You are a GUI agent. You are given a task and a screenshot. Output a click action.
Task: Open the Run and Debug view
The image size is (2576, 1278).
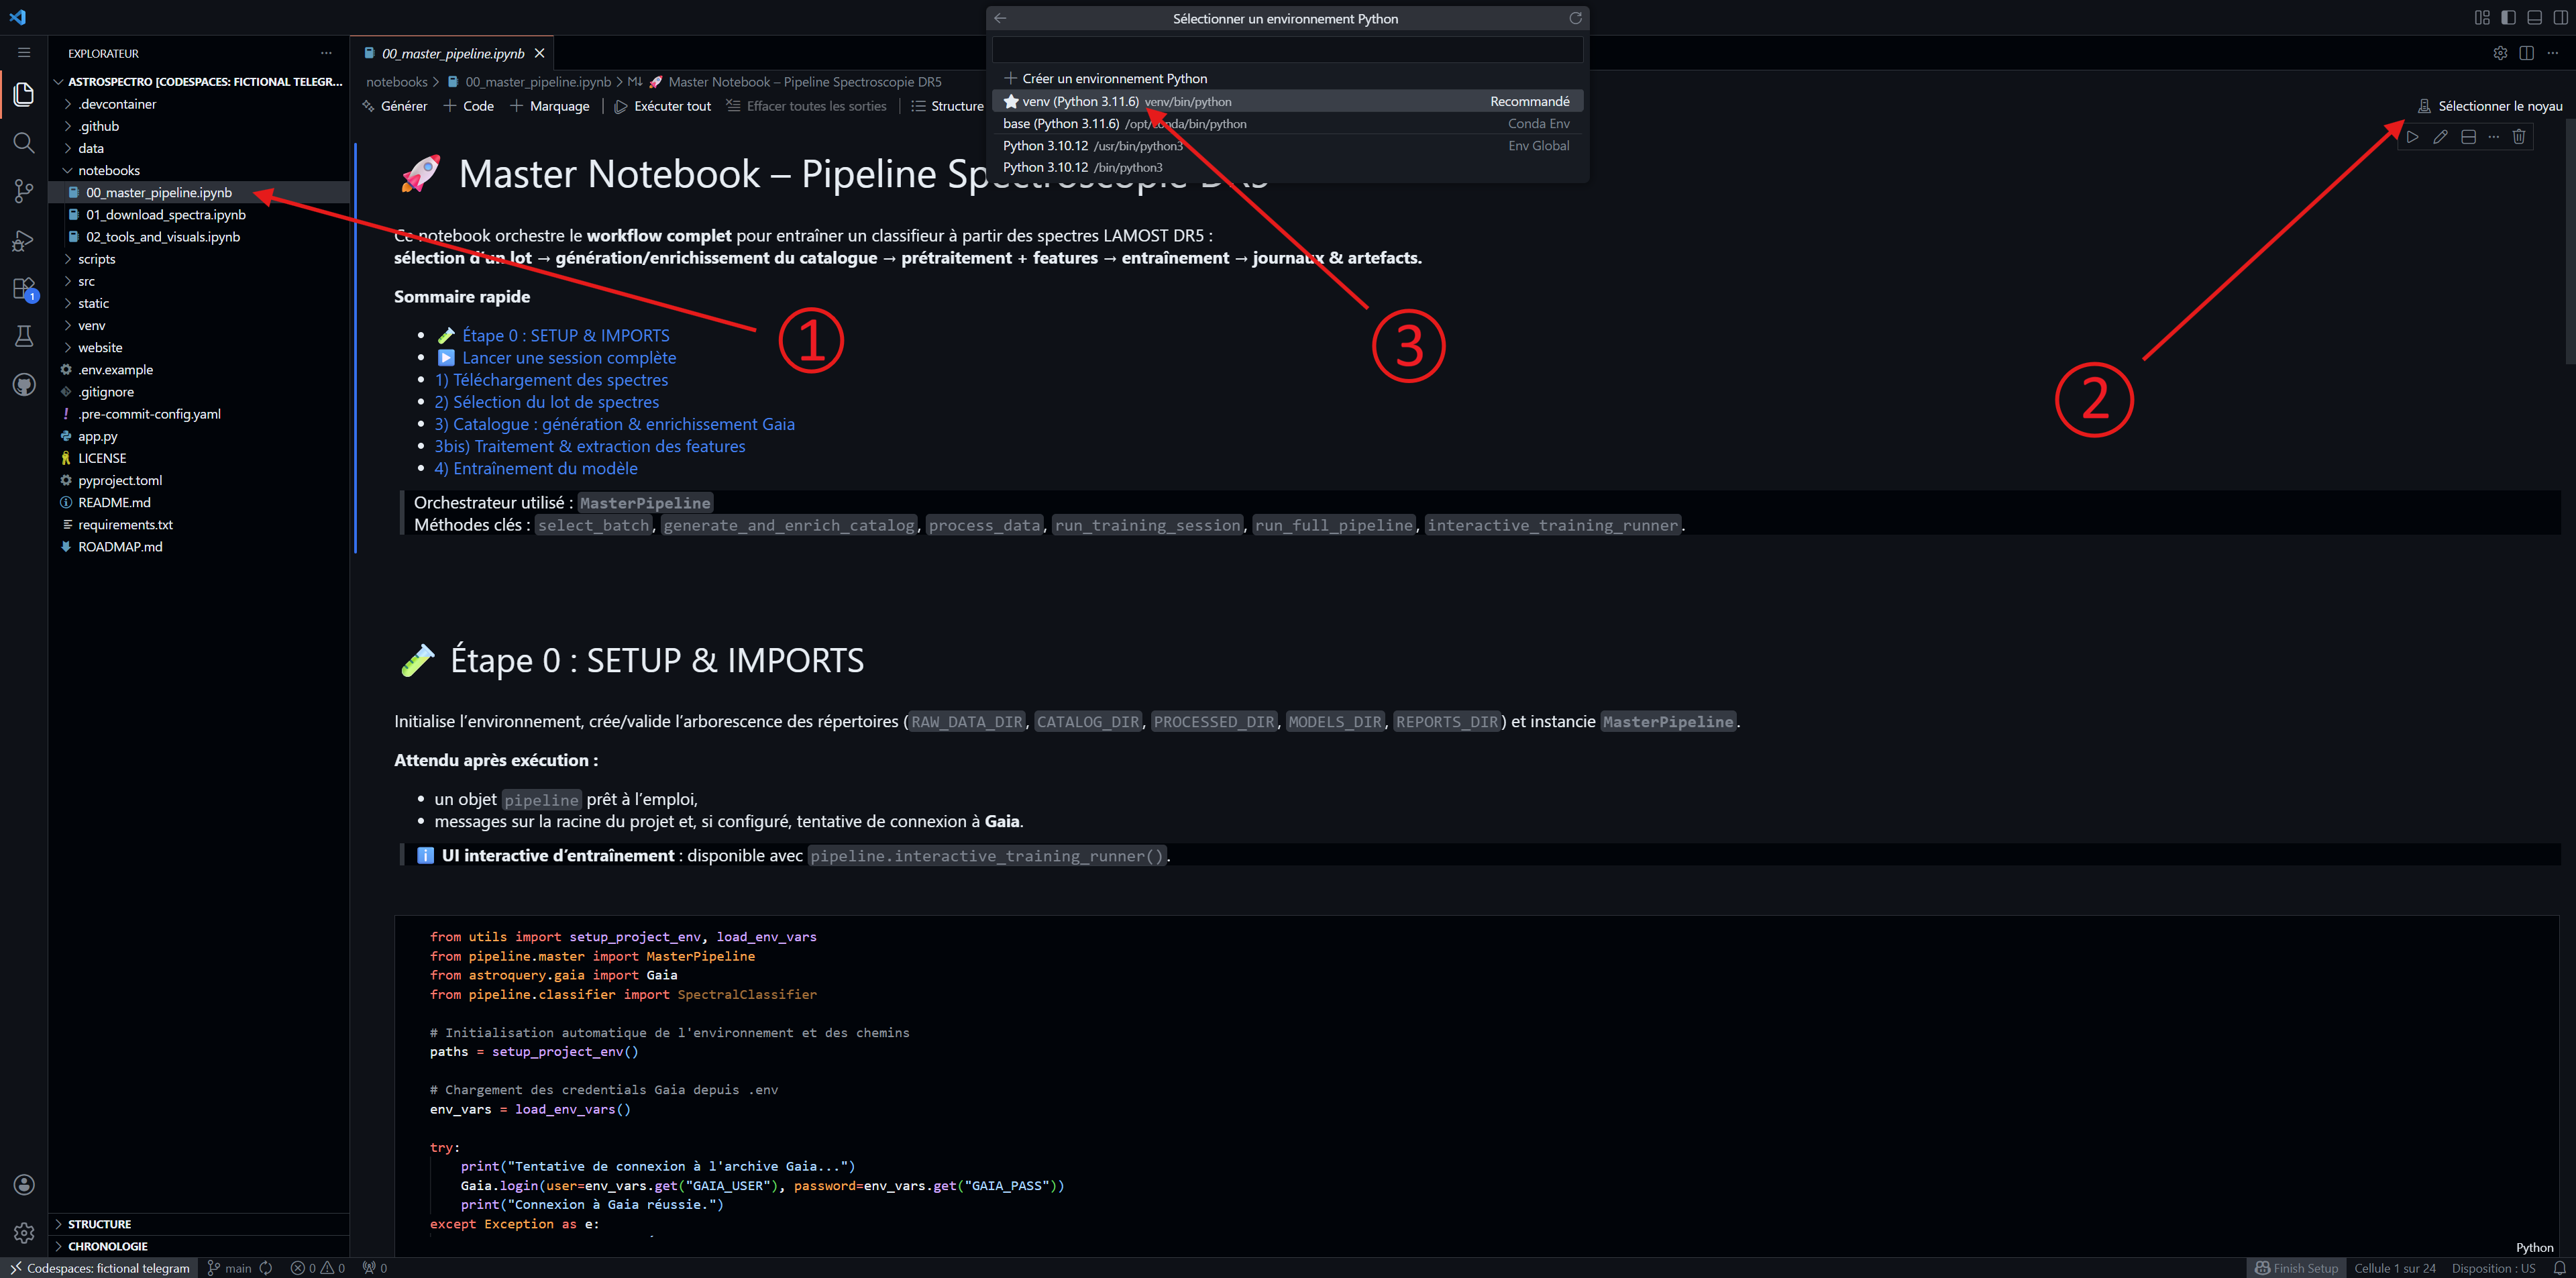click(24, 240)
